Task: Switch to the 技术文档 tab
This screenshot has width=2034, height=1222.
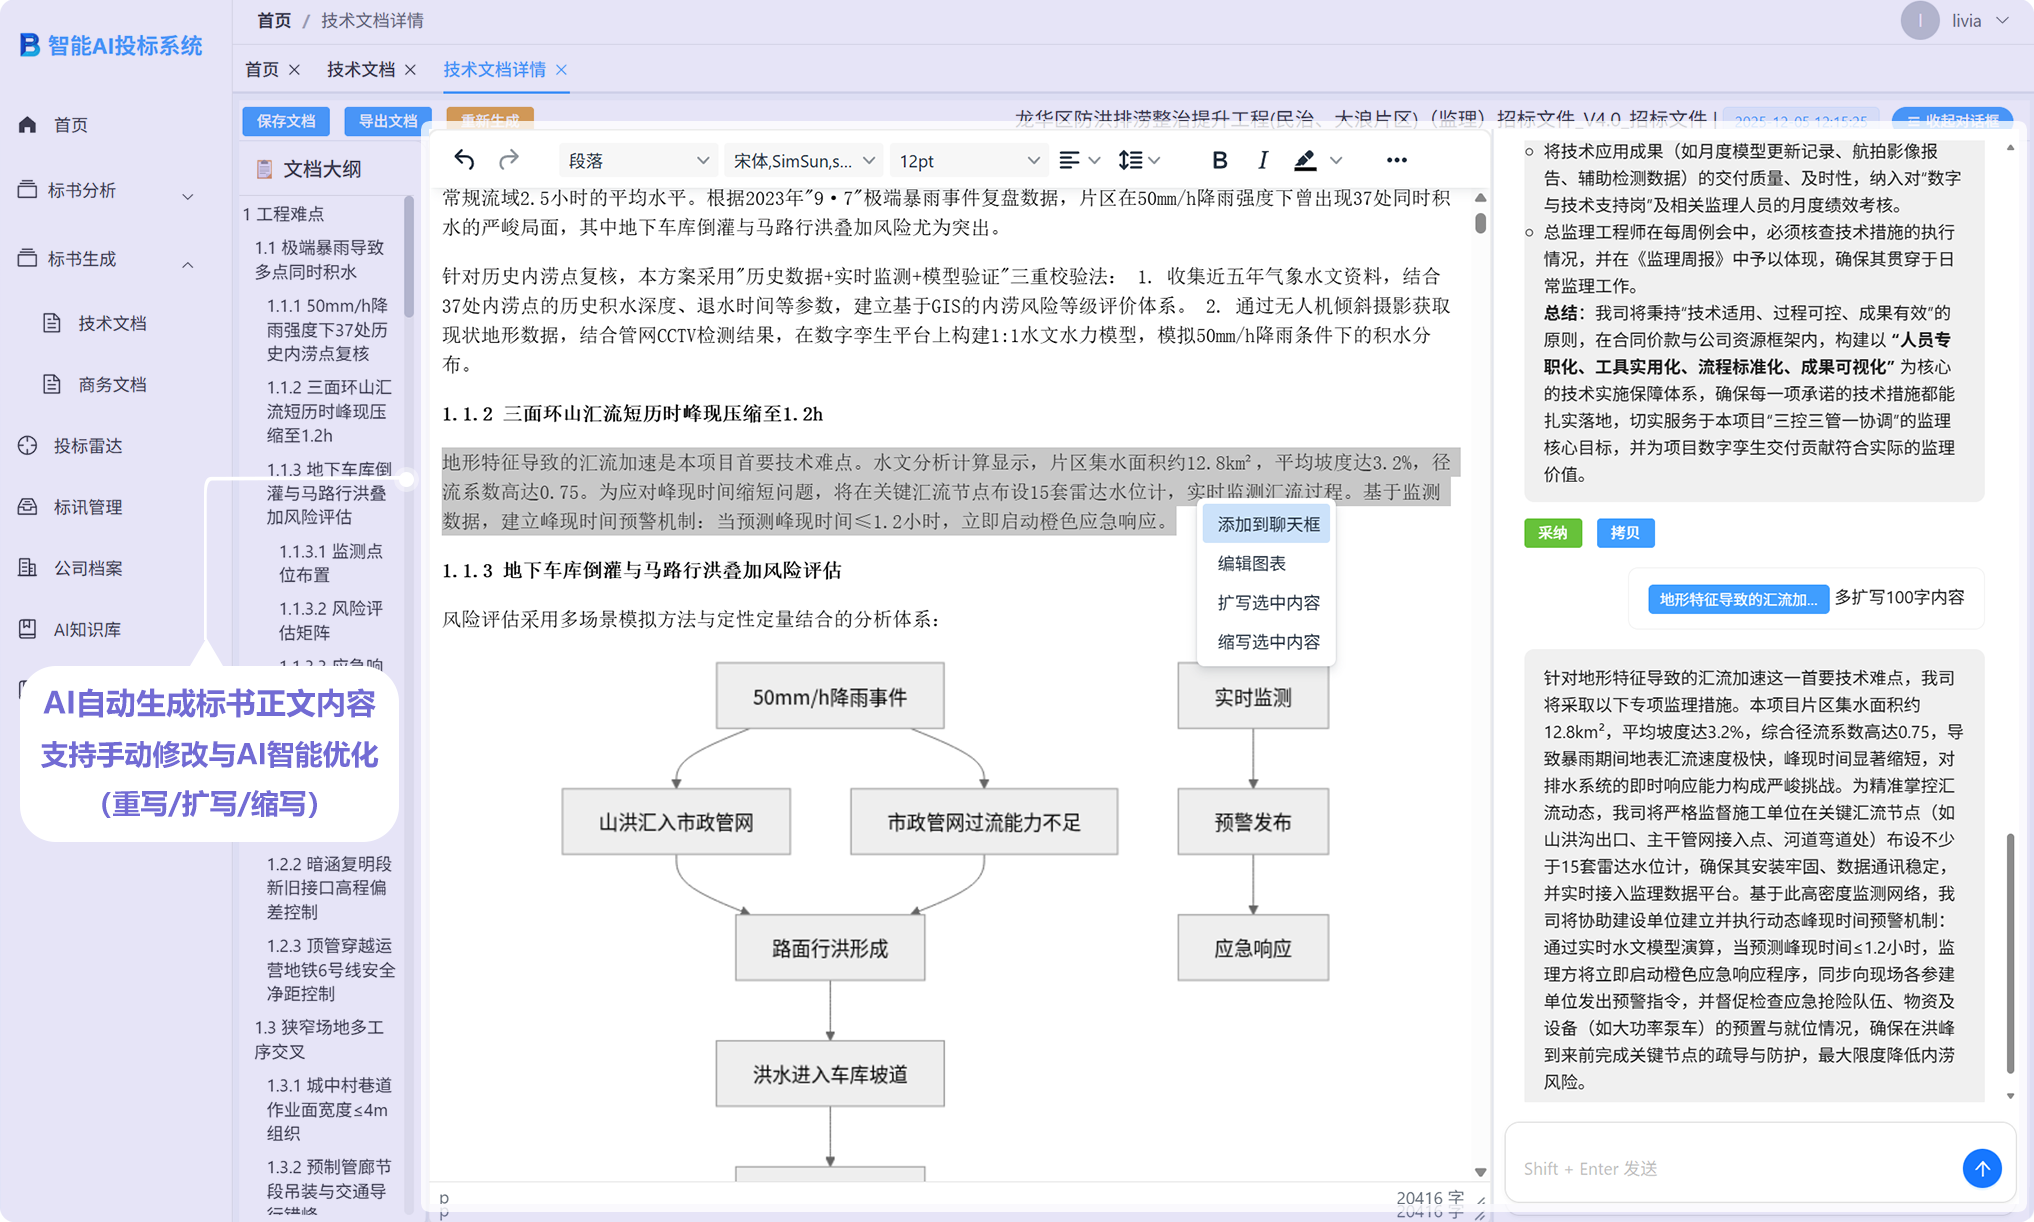Action: tap(360, 69)
